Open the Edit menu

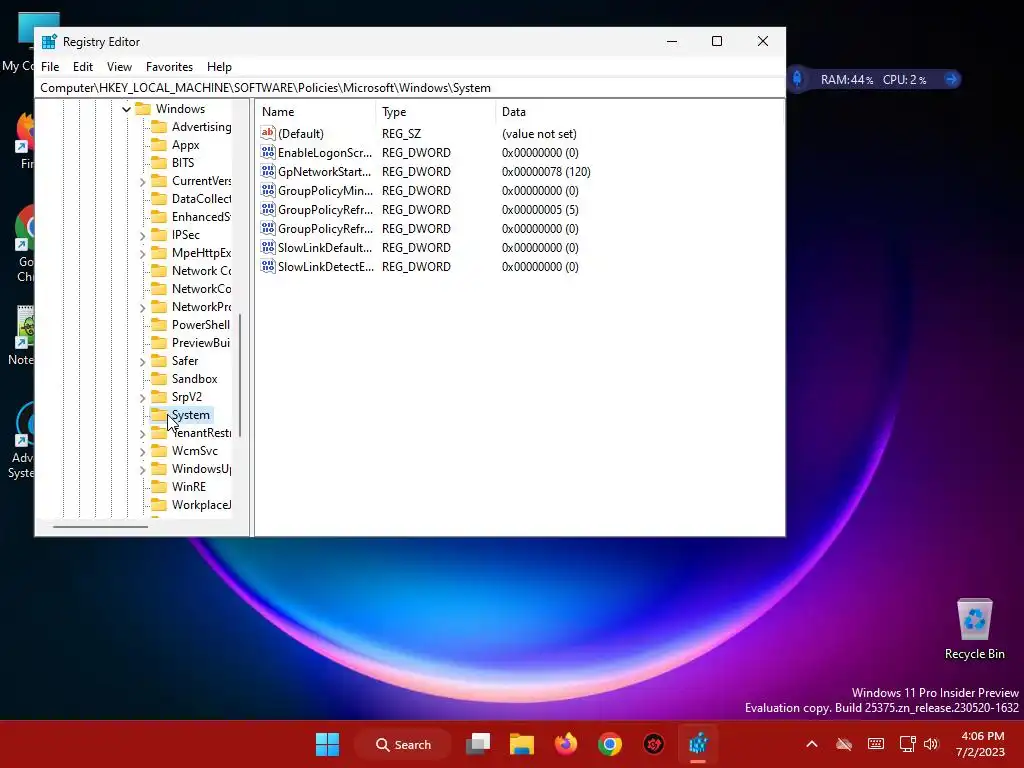click(82, 67)
